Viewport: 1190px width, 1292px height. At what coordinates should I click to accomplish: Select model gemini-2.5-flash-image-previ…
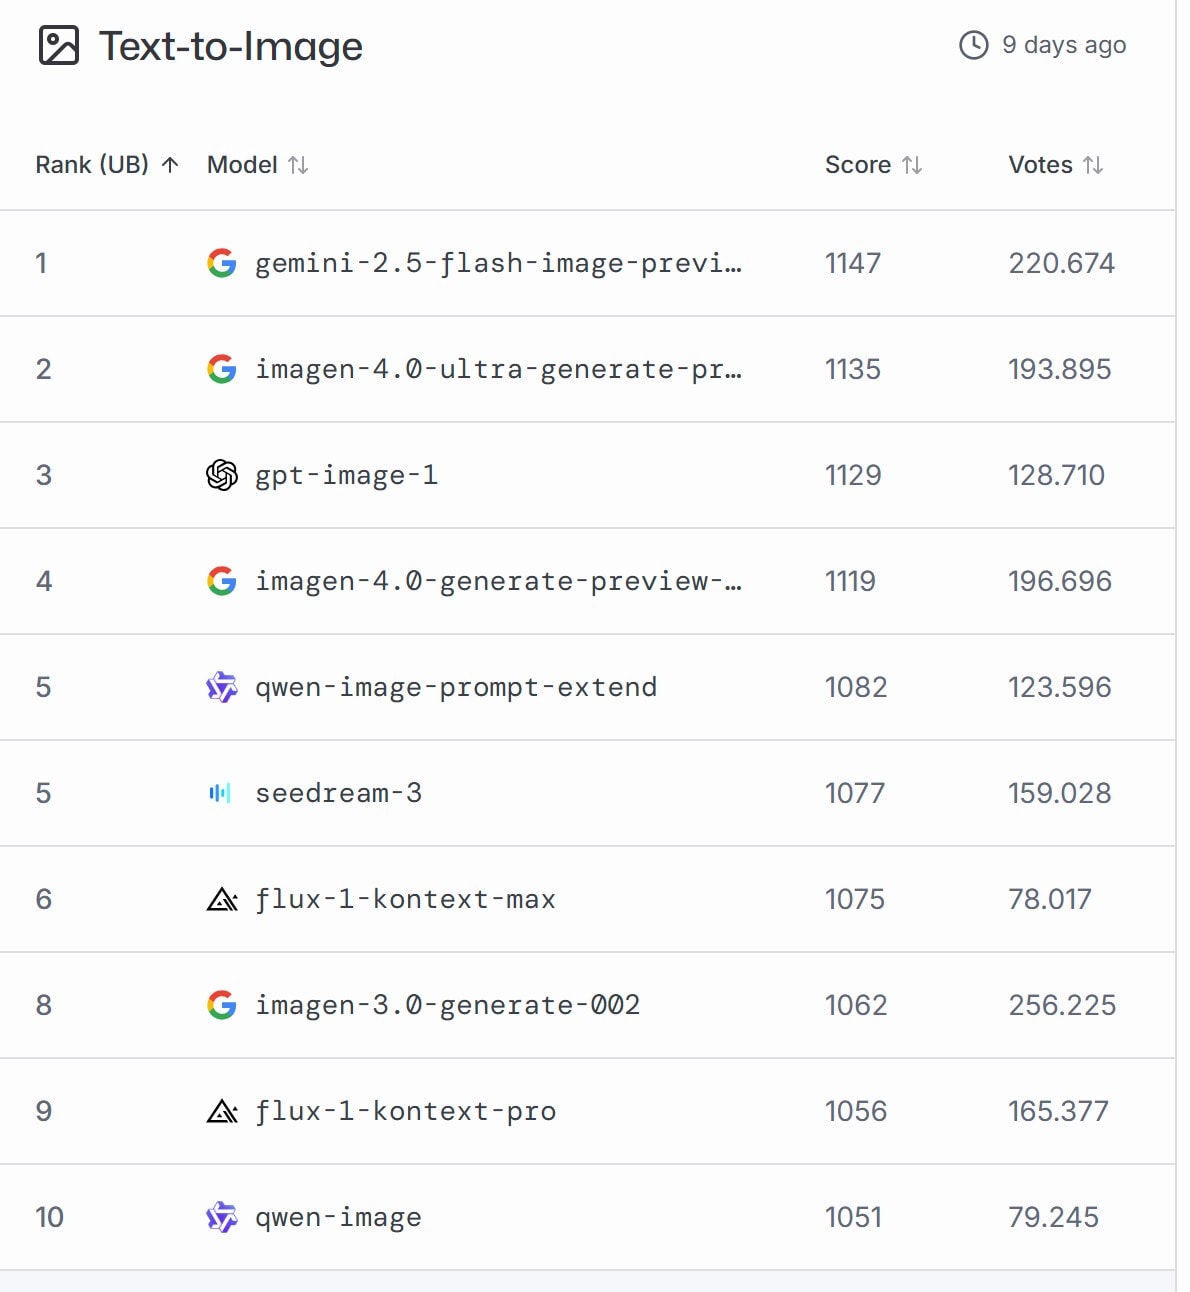pyautogui.click(x=498, y=263)
